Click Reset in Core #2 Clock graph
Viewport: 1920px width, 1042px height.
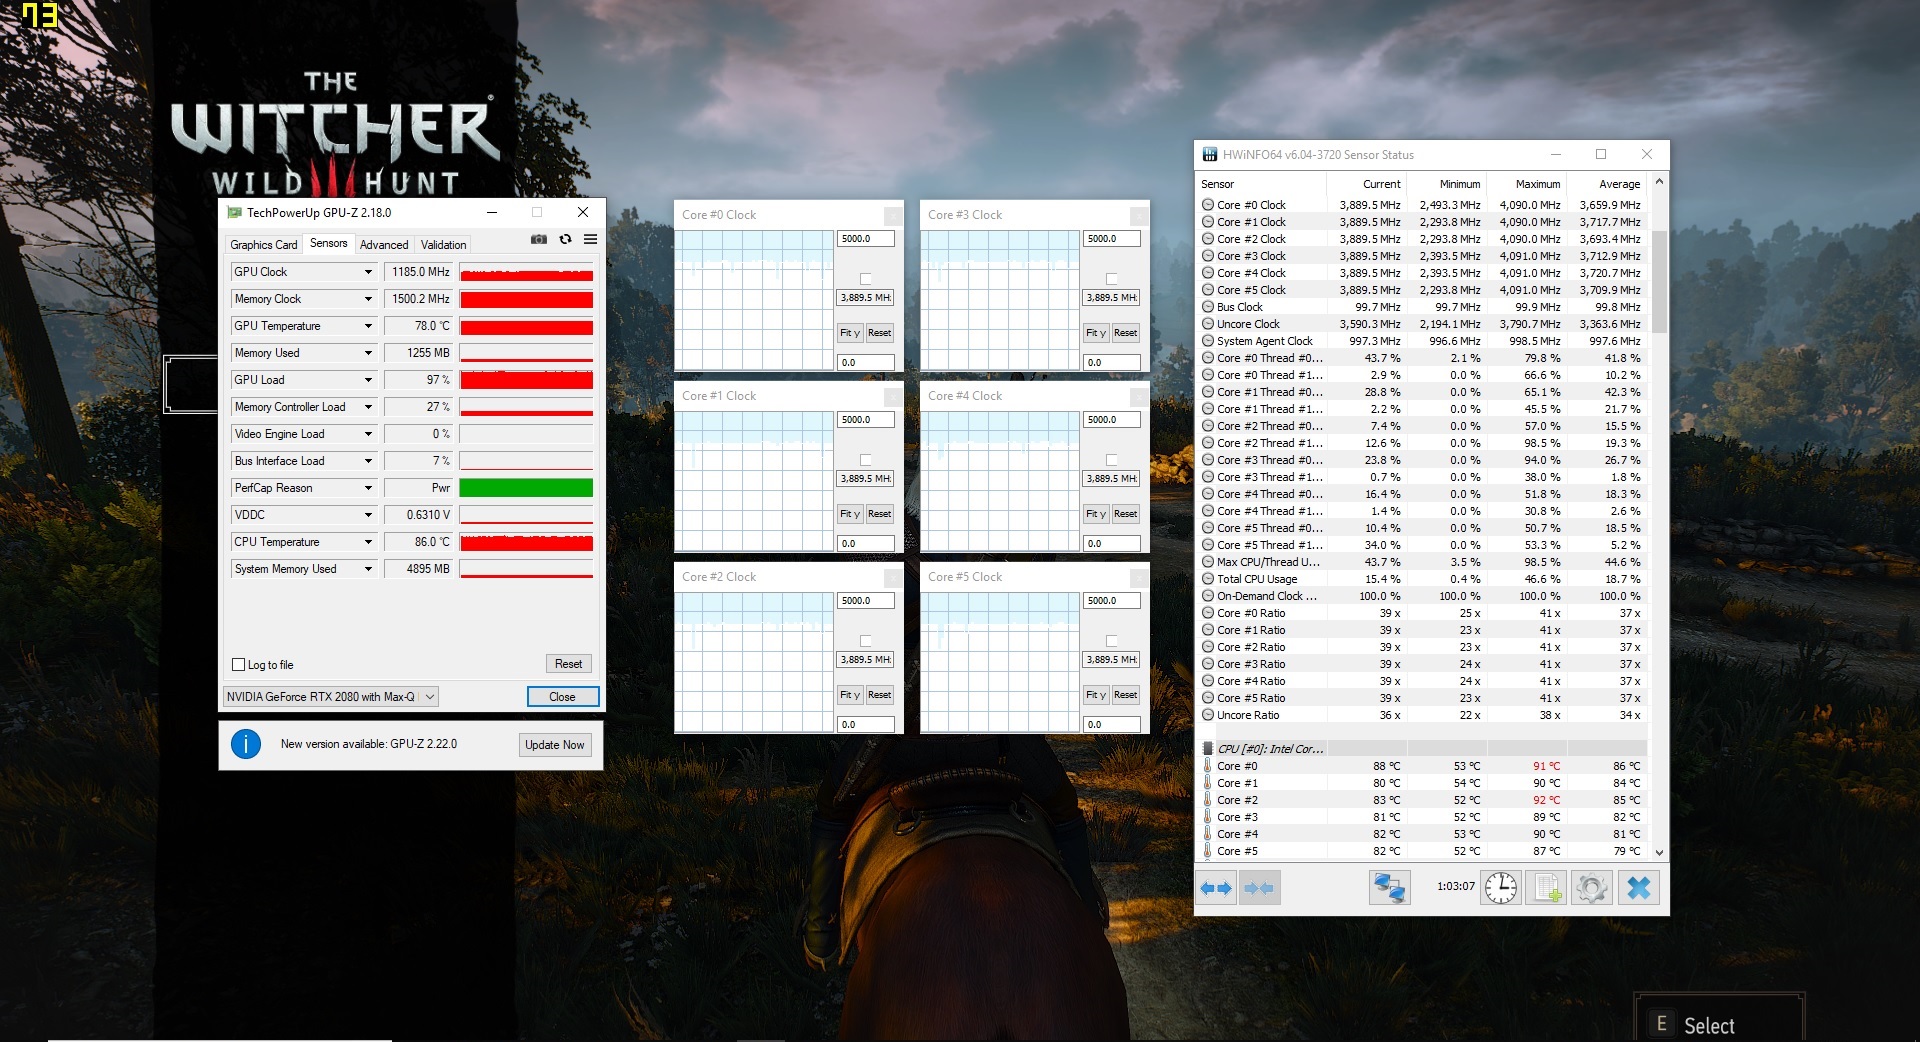(879, 695)
